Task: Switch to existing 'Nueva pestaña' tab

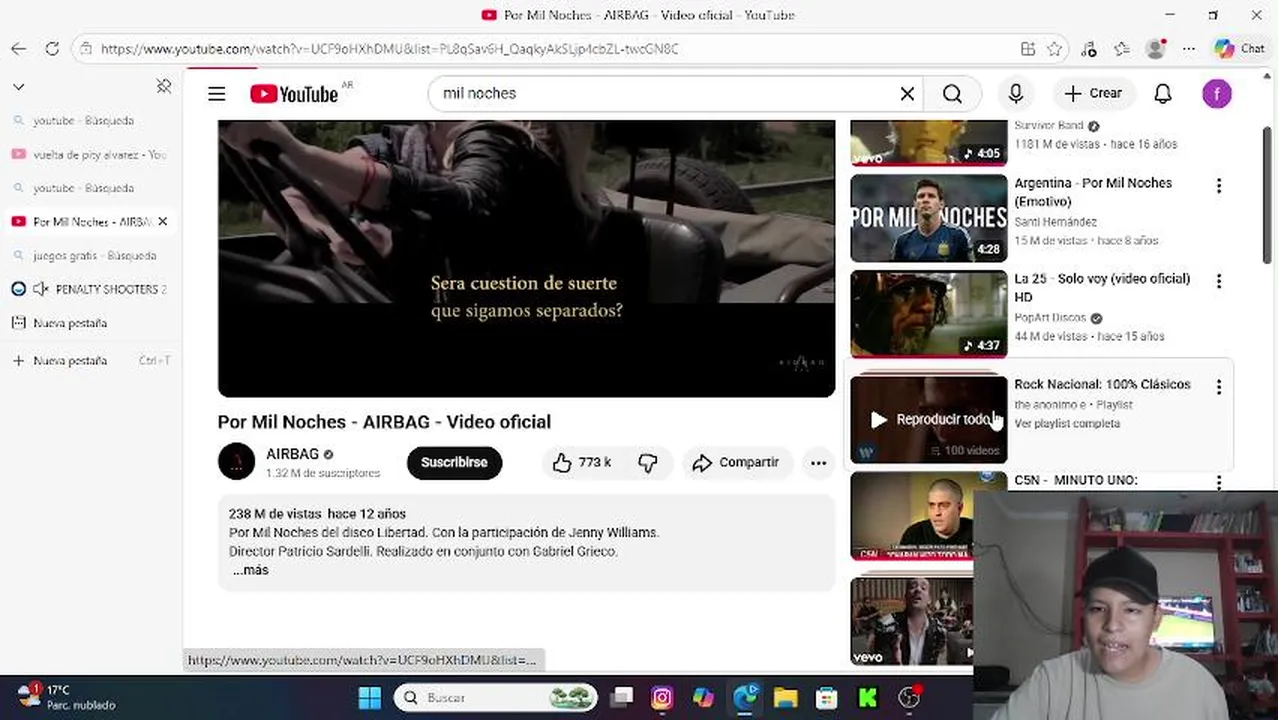Action: click(90, 323)
